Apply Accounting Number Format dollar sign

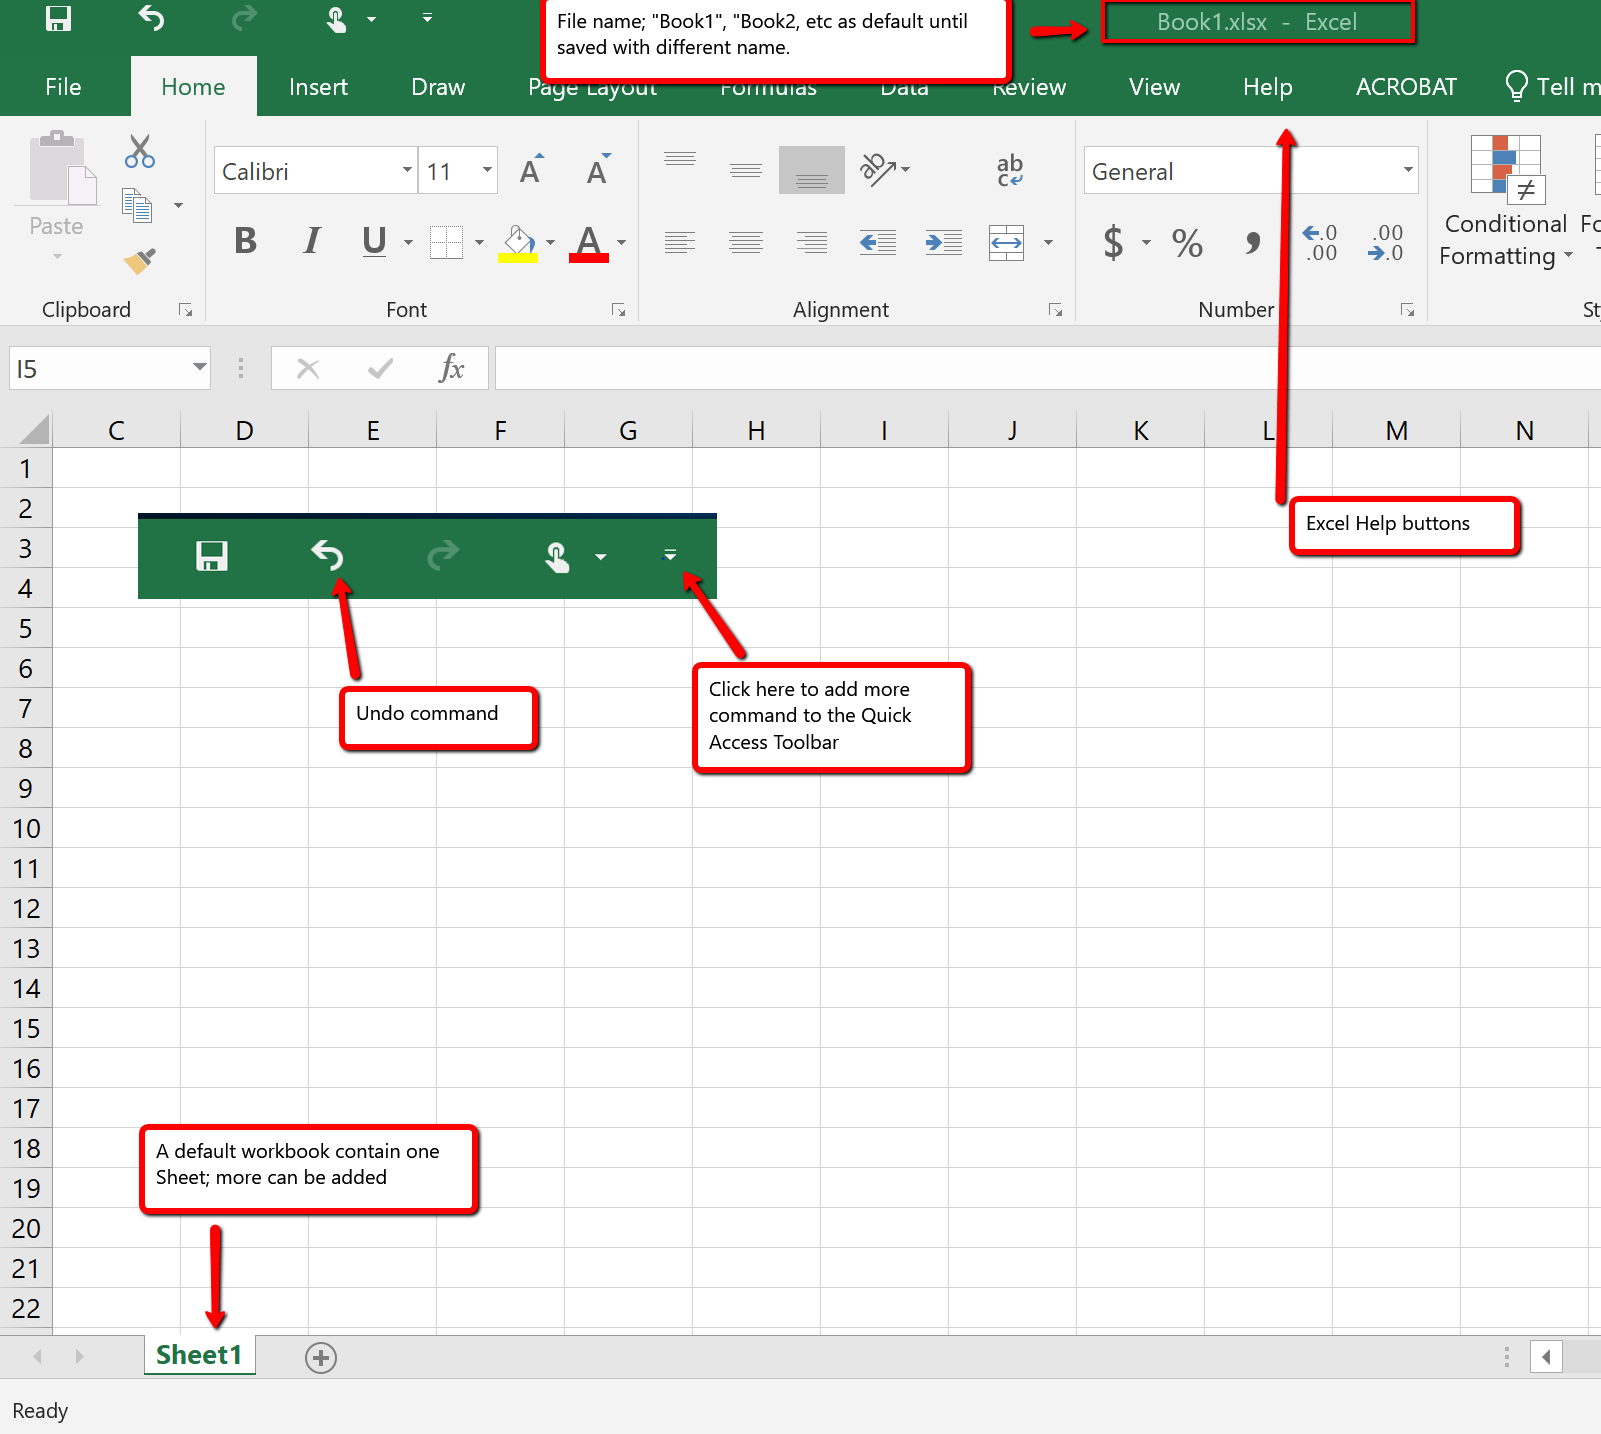(x=1113, y=243)
